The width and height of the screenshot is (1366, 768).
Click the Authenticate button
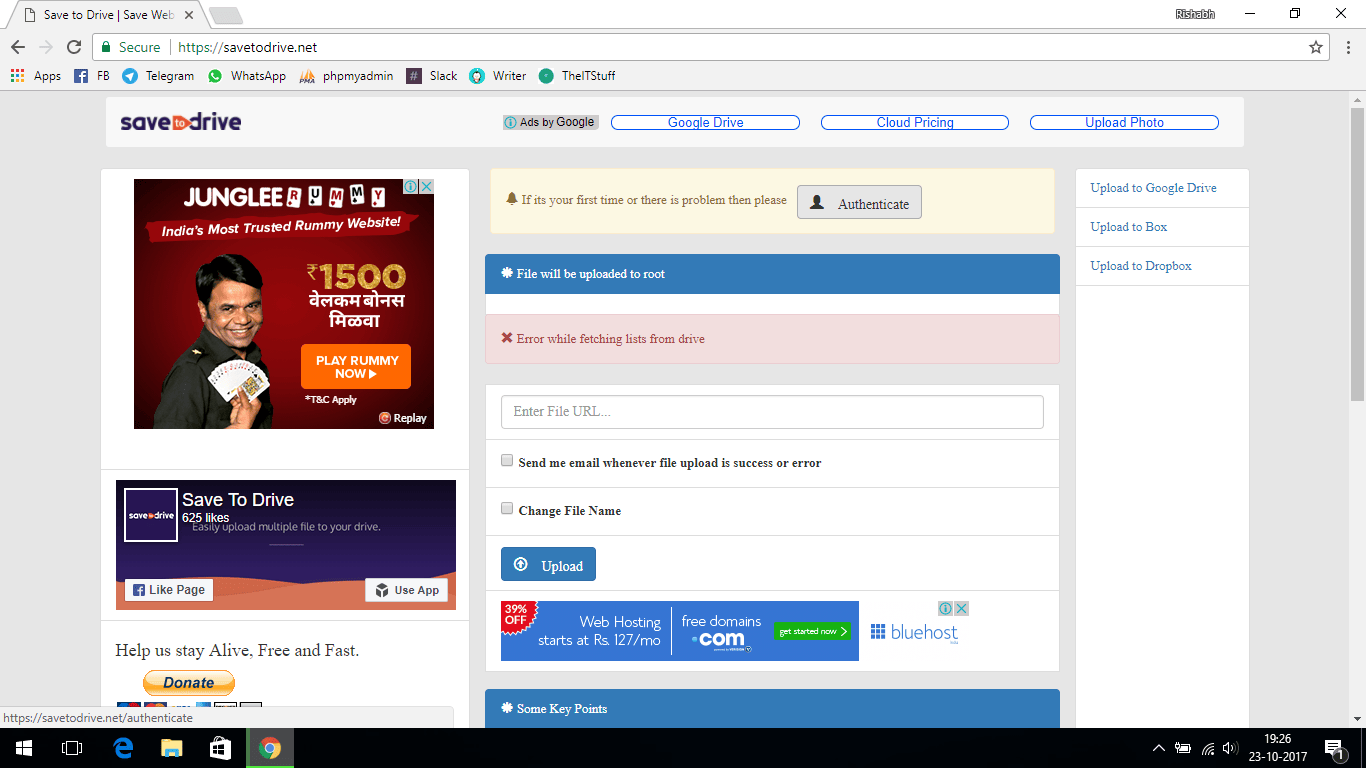859,202
